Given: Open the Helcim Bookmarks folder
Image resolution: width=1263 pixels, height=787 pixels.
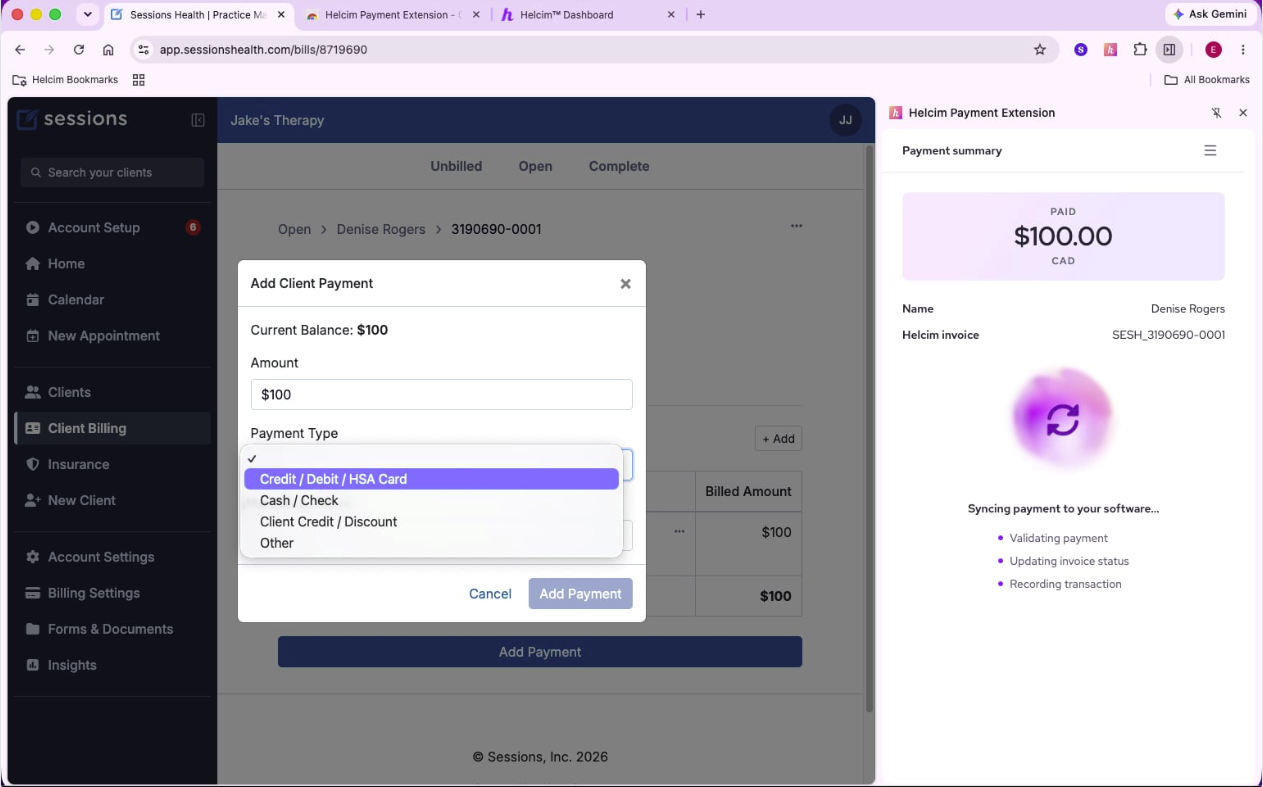Looking at the screenshot, I should [65, 79].
